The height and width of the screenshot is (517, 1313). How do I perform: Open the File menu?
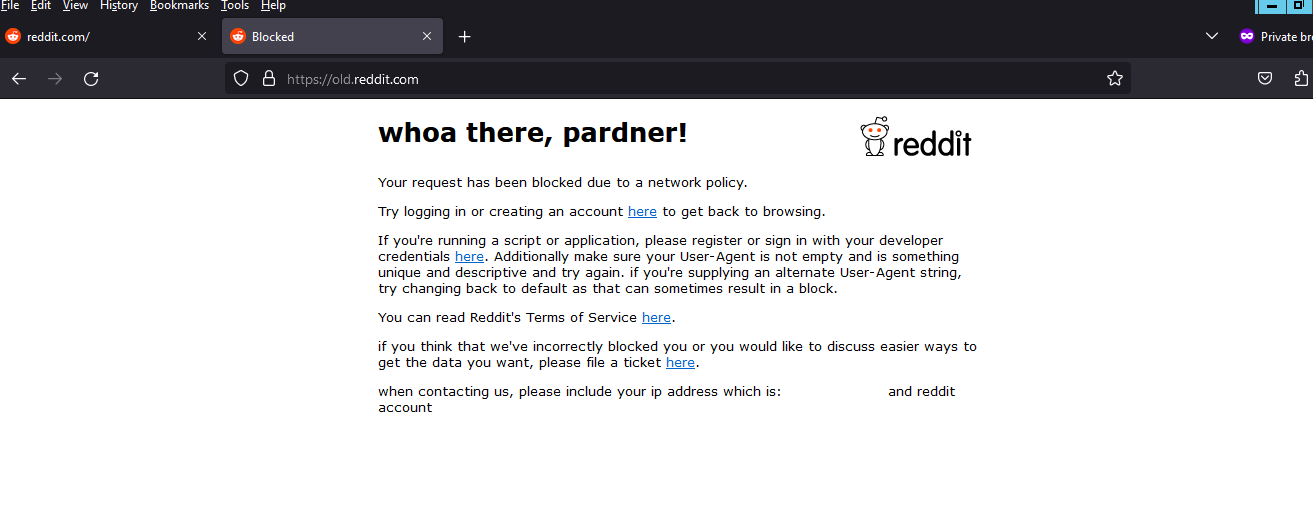pos(10,5)
